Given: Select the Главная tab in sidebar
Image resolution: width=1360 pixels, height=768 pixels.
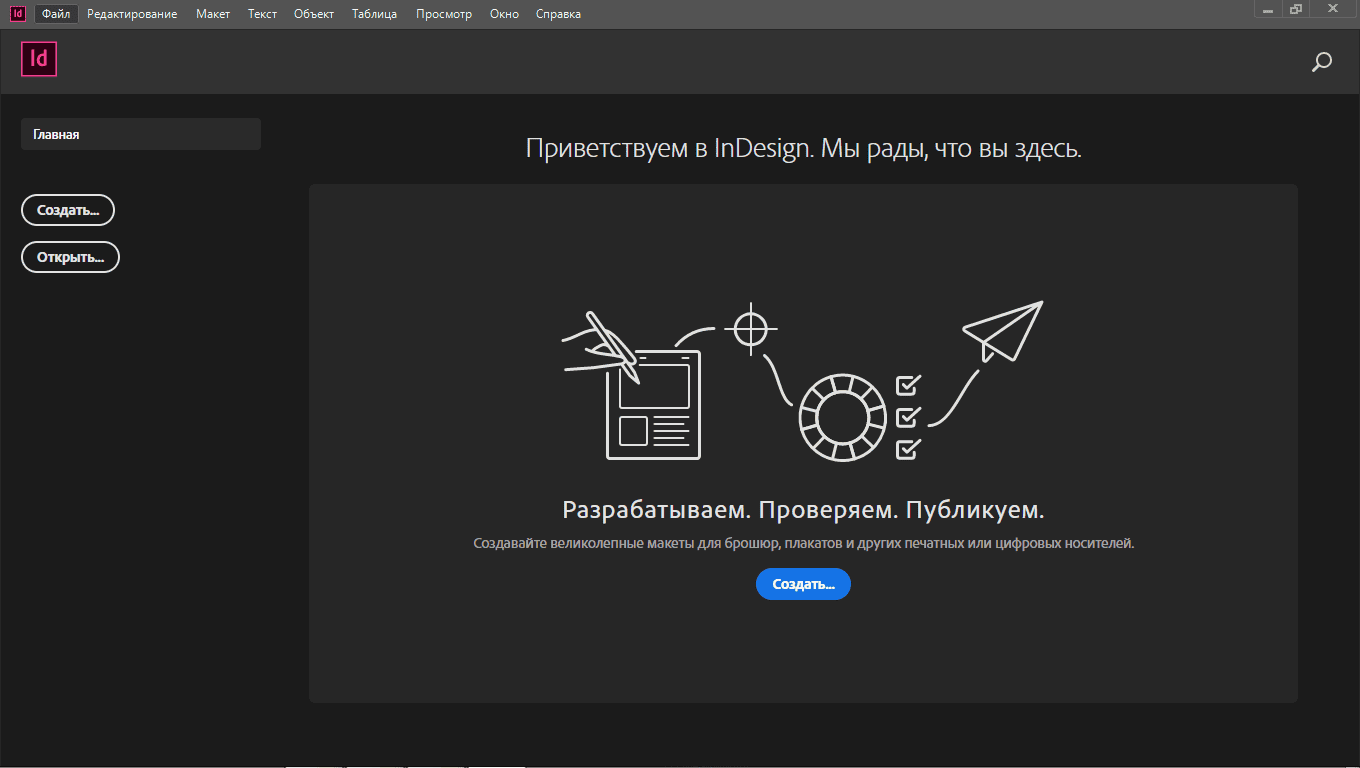Looking at the screenshot, I should [141, 134].
